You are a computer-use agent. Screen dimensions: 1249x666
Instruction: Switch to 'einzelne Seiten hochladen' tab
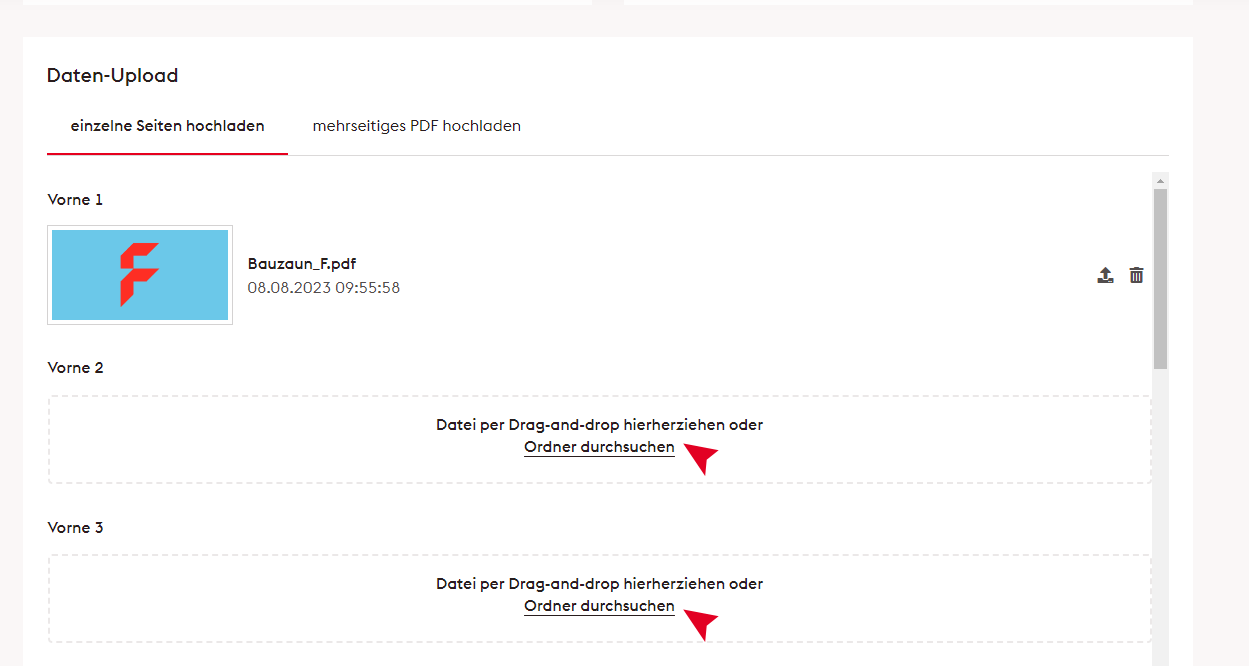[x=167, y=126]
